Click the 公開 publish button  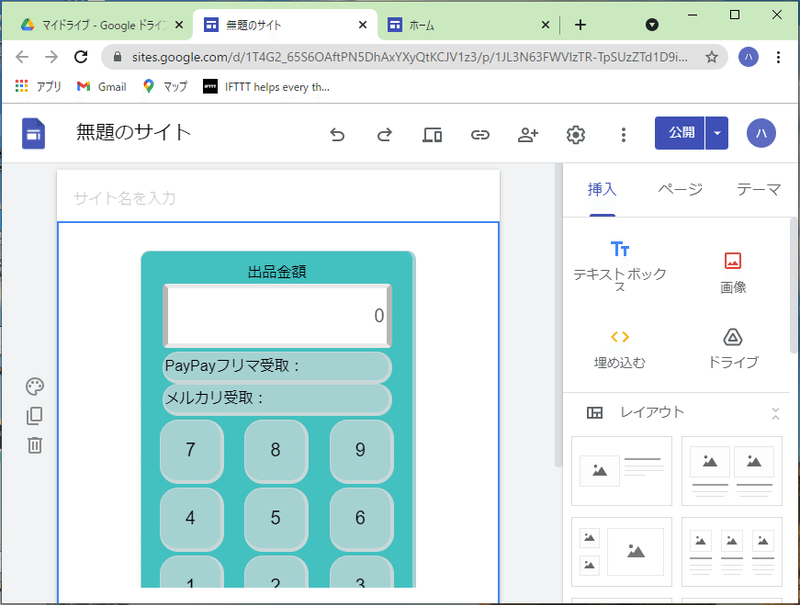(x=682, y=133)
